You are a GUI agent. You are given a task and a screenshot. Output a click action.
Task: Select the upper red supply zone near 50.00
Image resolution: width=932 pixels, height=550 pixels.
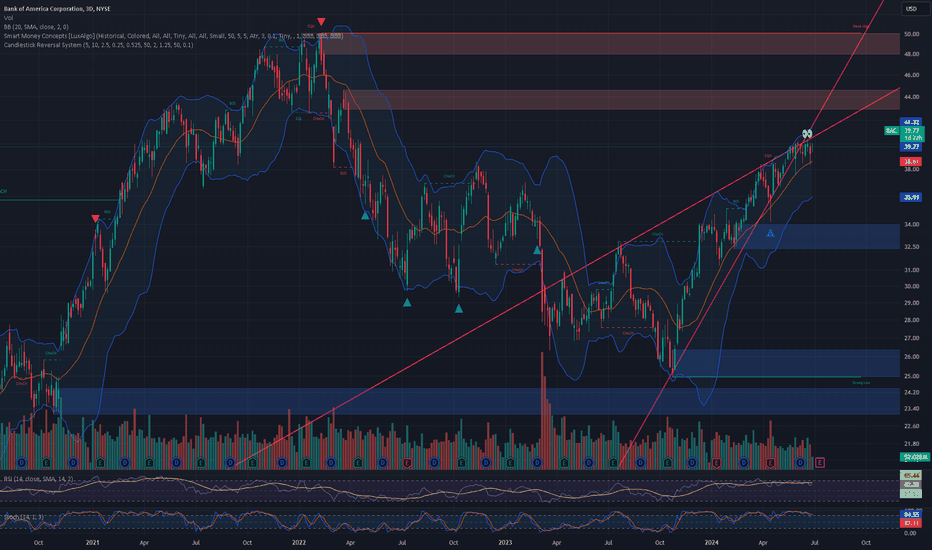[x=612, y=43]
